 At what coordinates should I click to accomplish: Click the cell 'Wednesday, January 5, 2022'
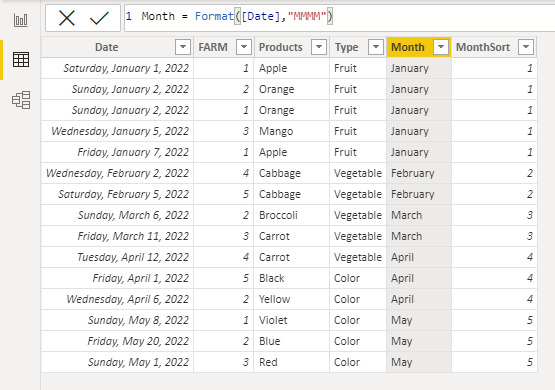pyautogui.click(x=118, y=131)
